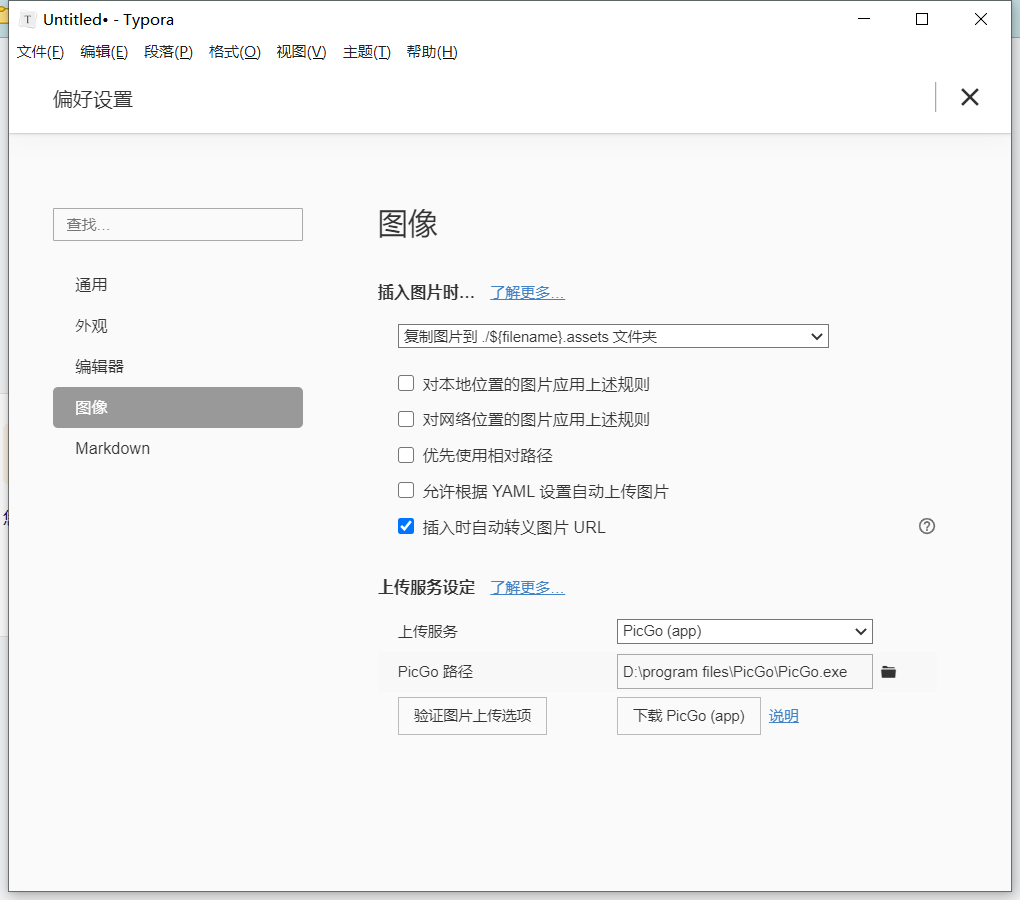1020x900 pixels.
Task: Close the preferences panel with the X icon
Action: point(969,98)
